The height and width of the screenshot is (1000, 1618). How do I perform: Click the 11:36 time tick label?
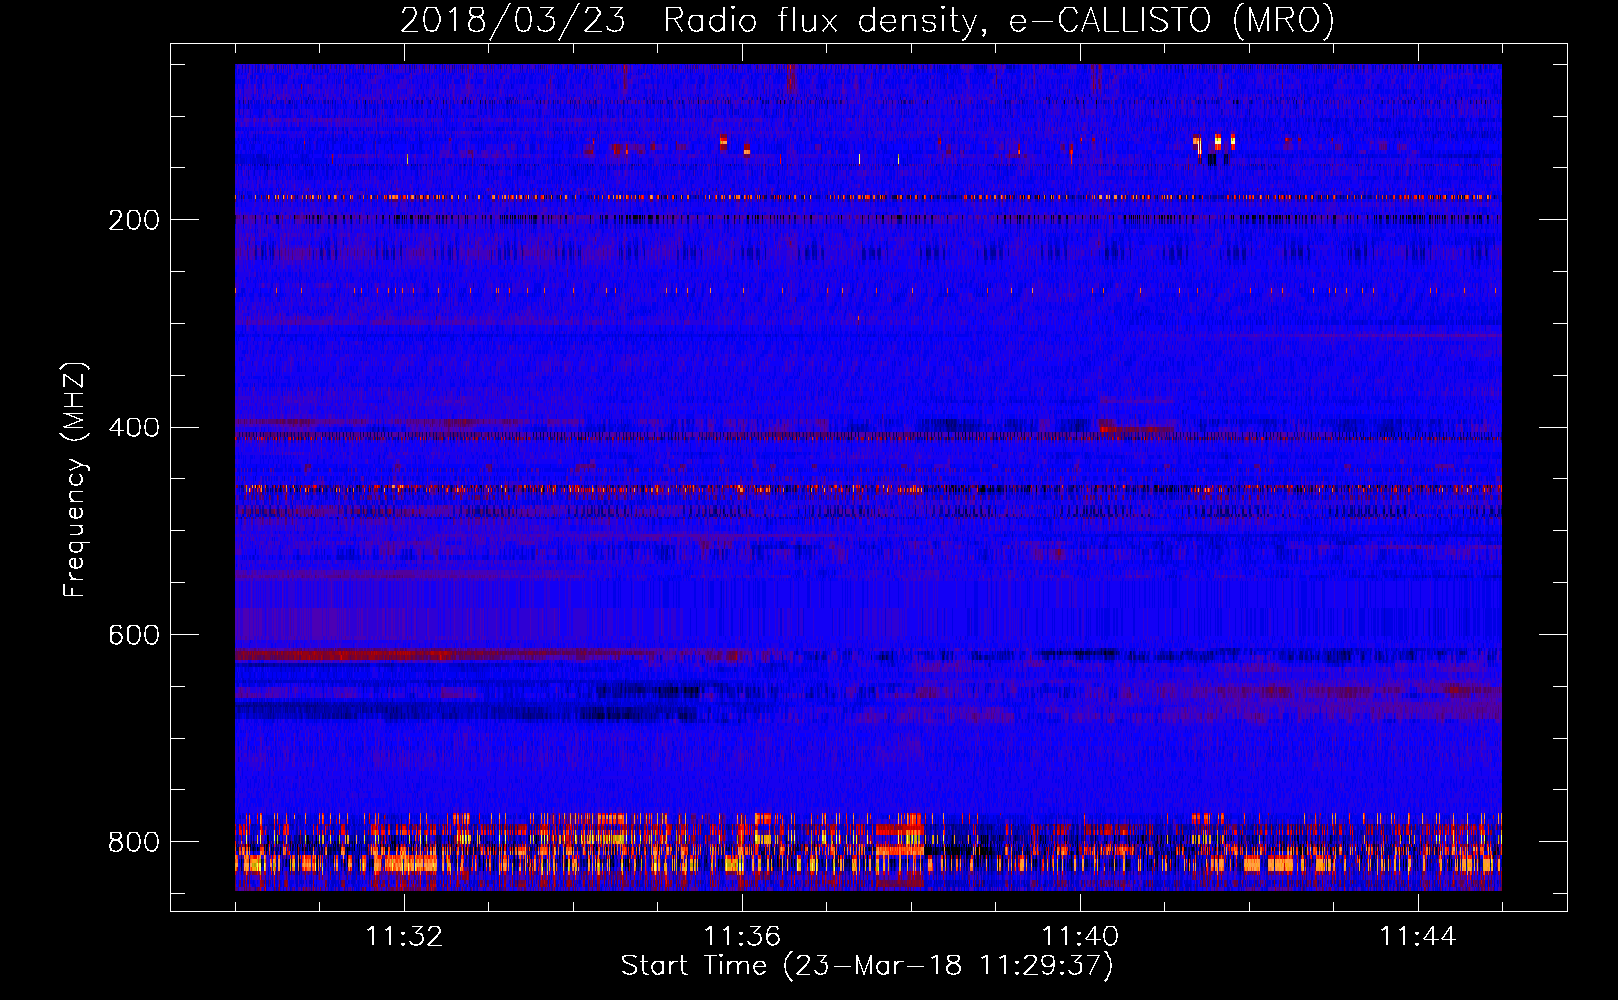pos(742,937)
